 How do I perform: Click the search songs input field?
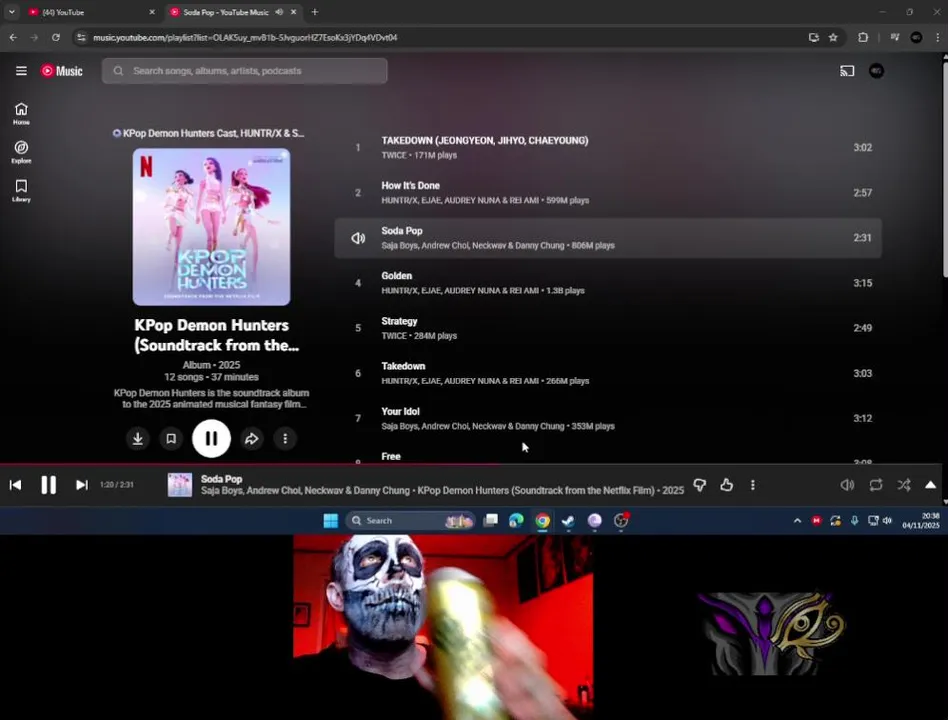(x=245, y=71)
